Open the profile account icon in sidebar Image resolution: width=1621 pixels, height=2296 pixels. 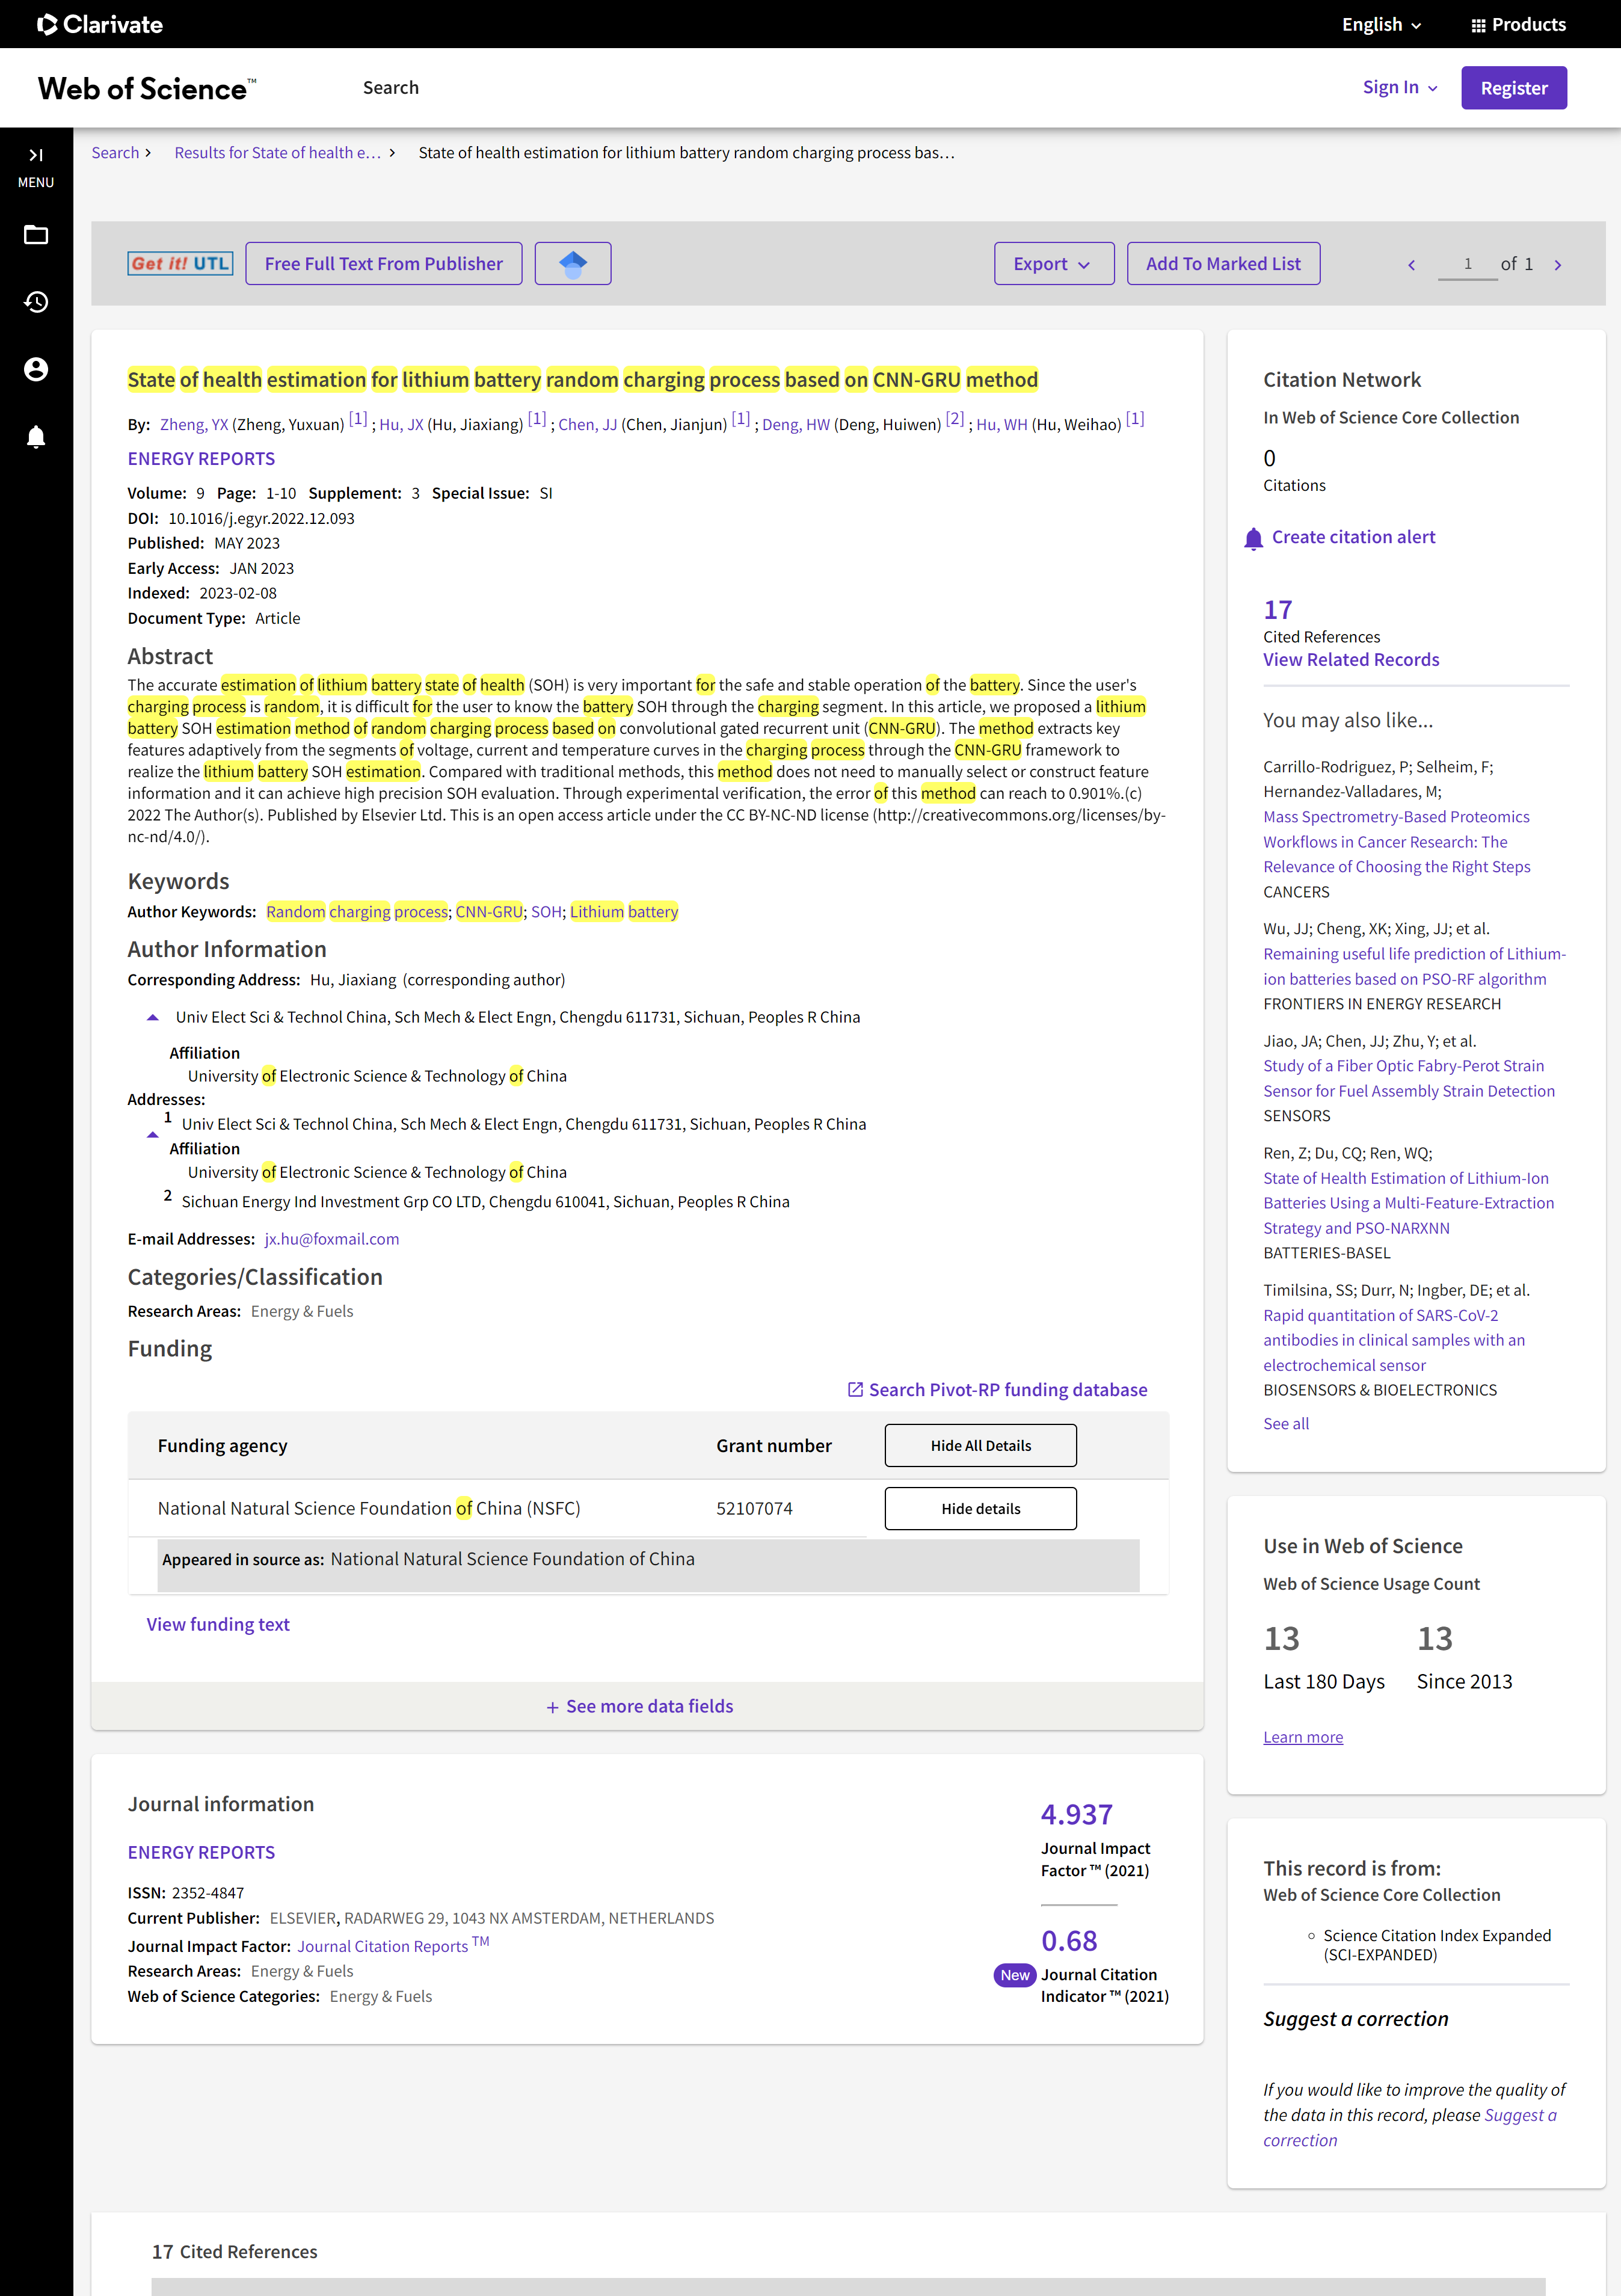36,369
